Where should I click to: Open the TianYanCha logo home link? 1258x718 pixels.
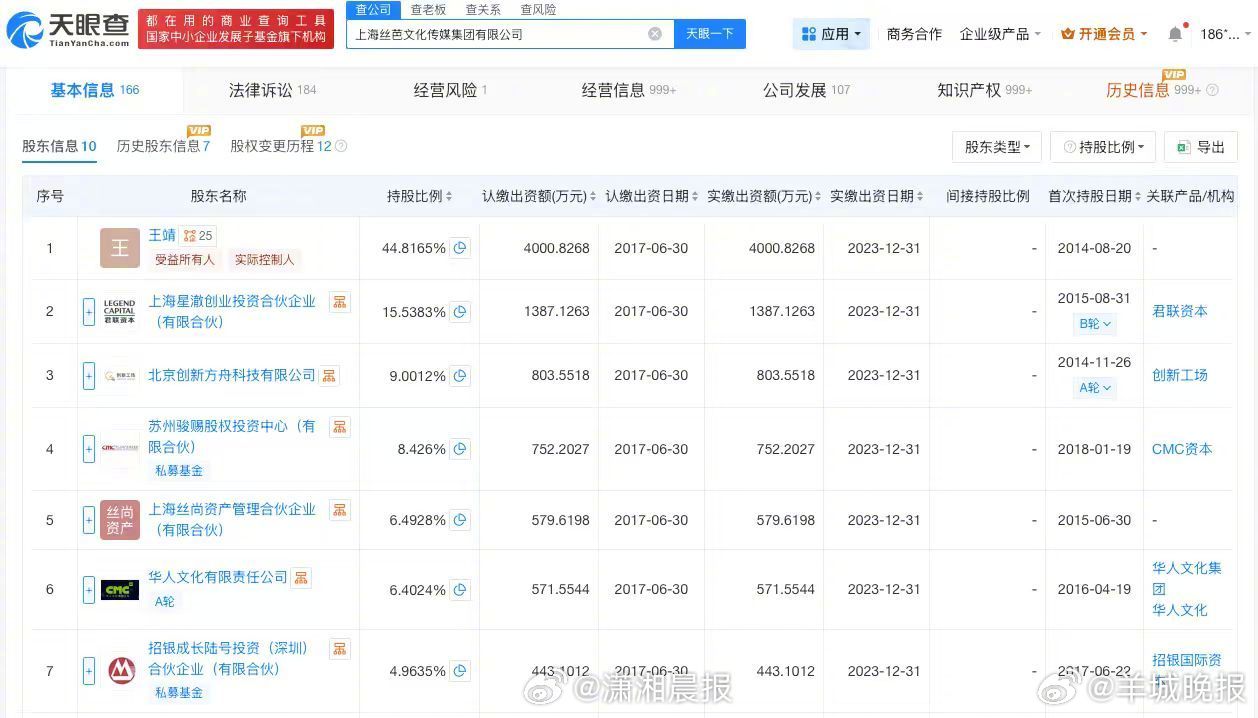[x=67, y=30]
